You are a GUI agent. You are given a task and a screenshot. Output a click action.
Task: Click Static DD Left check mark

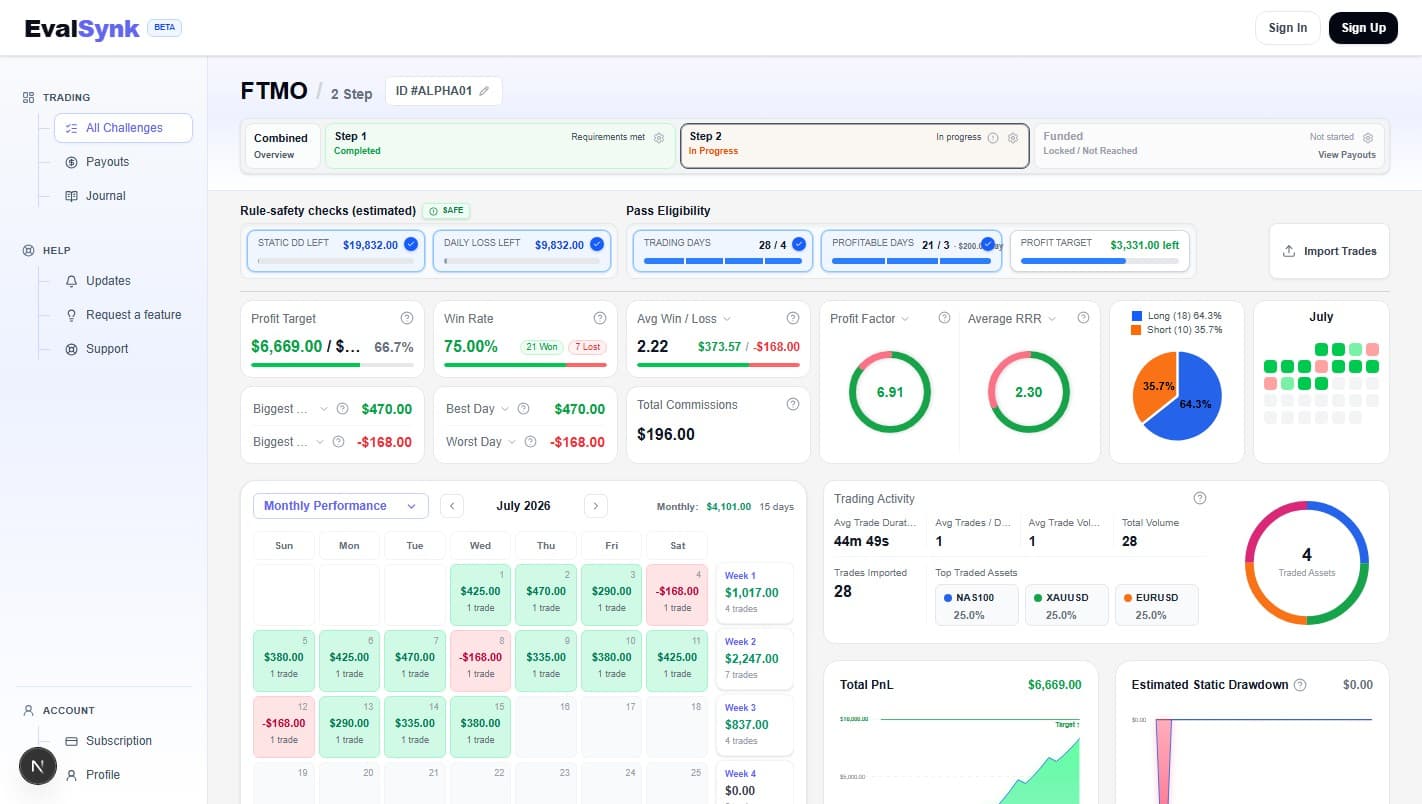pyautogui.click(x=411, y=244)
